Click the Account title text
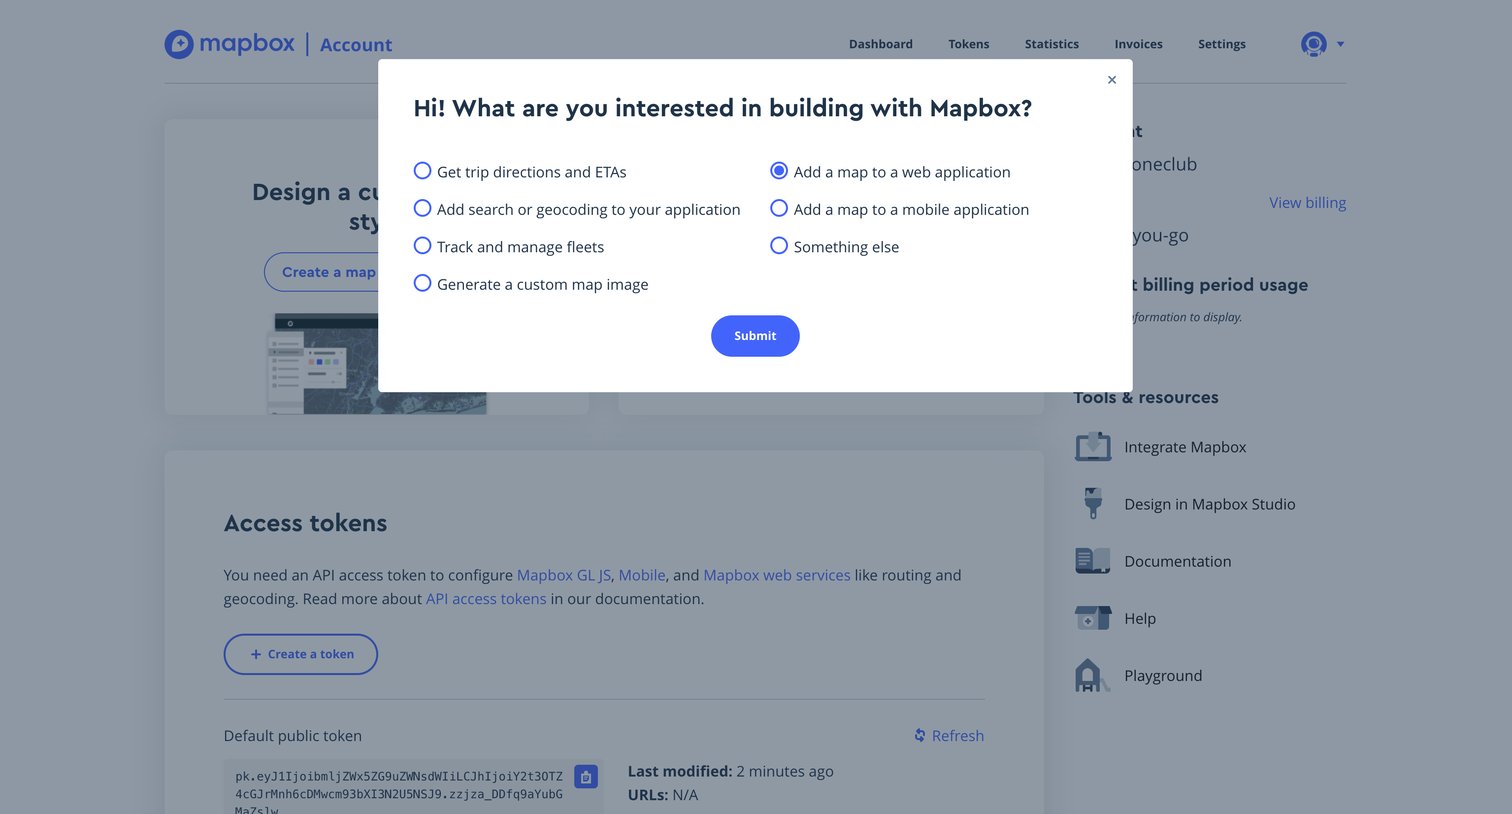The height and width of the screenshot is (814, 1512). click(356, 45)
